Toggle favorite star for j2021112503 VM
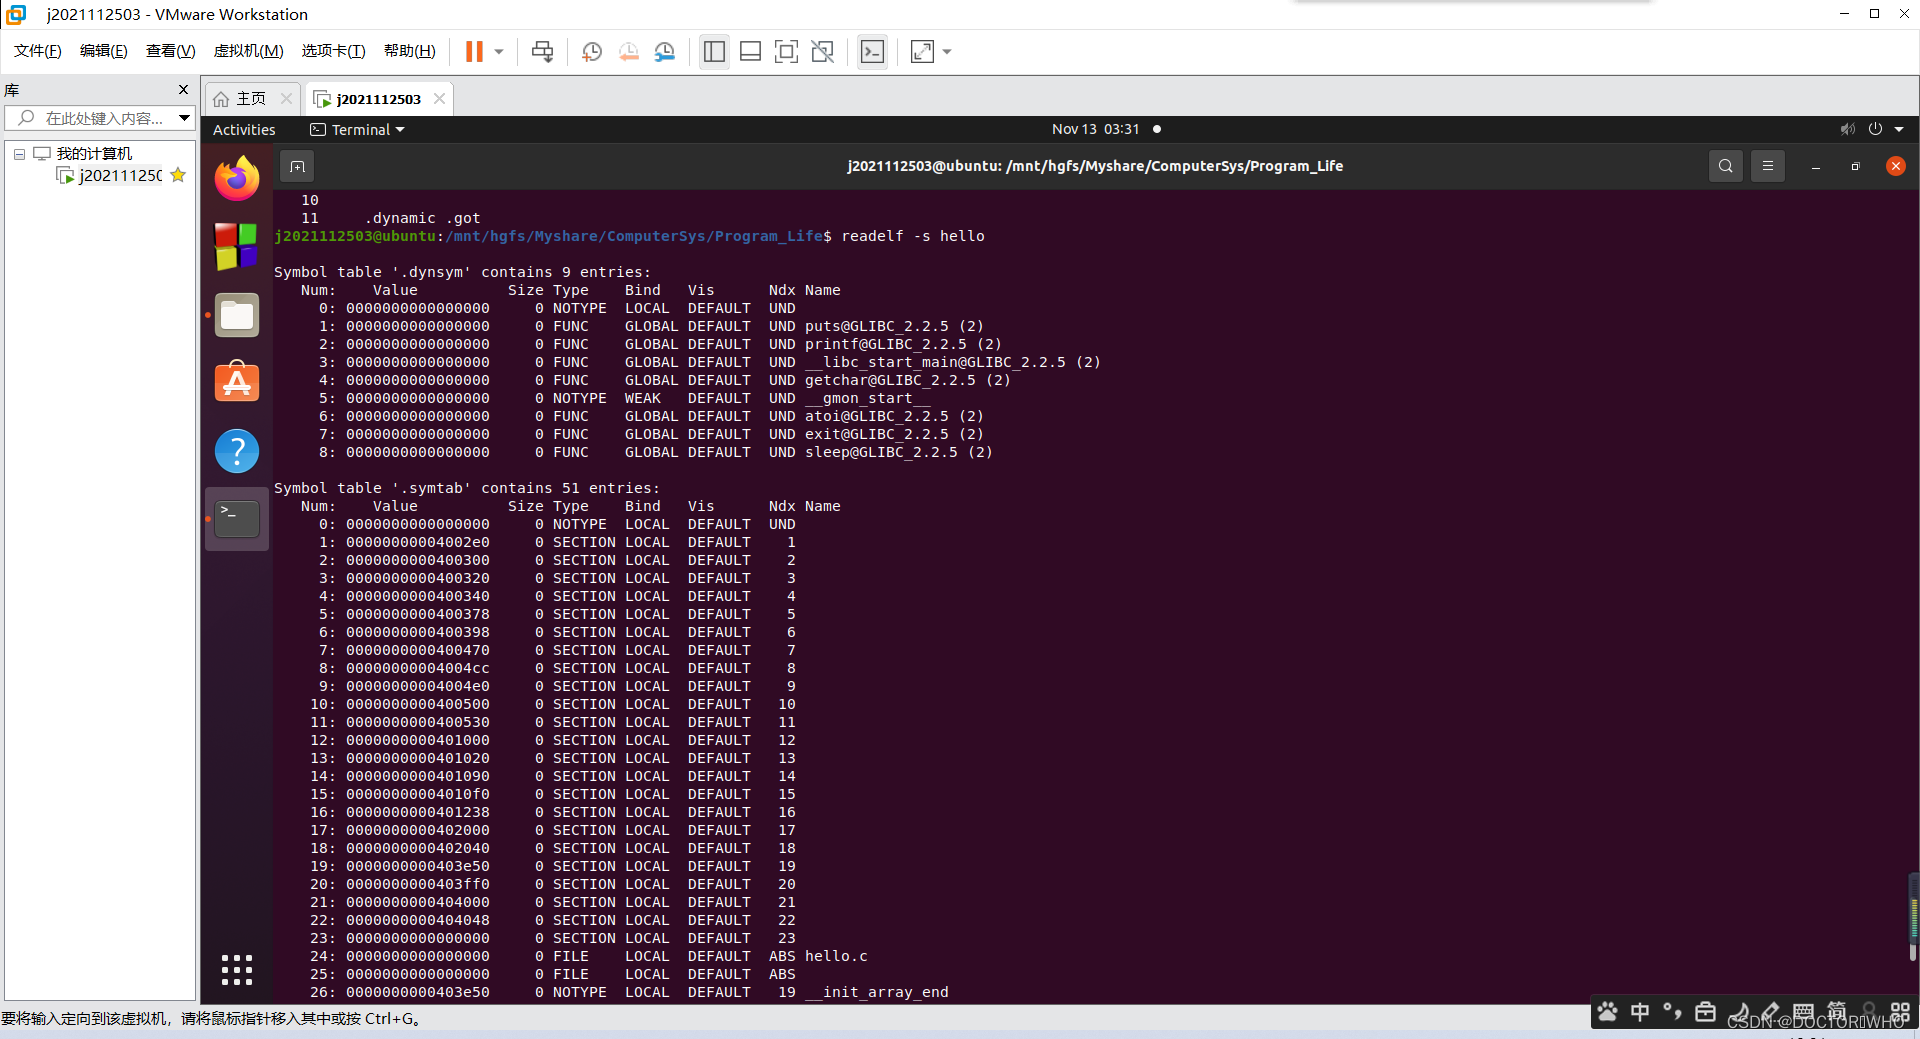The height and width of the screenshot is (1039, 1920). click(178, 176)
